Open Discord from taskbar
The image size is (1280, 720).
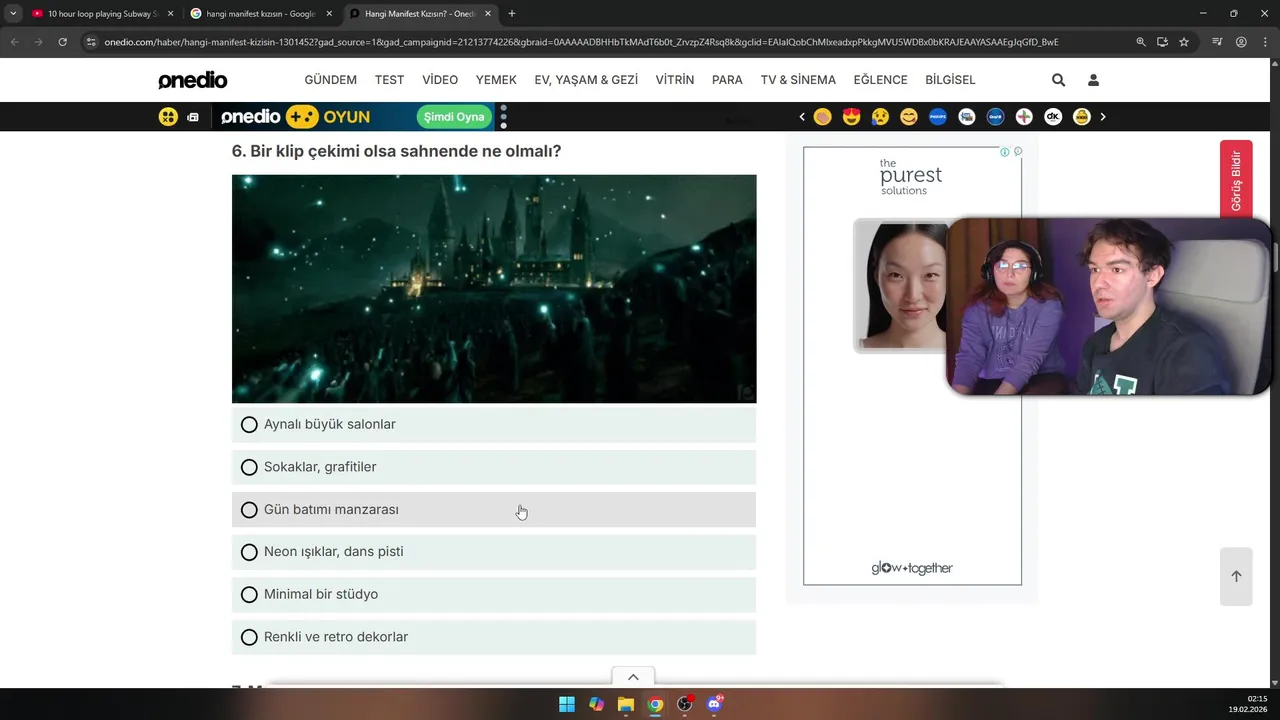pyautogui.click(x=714, y=704)
